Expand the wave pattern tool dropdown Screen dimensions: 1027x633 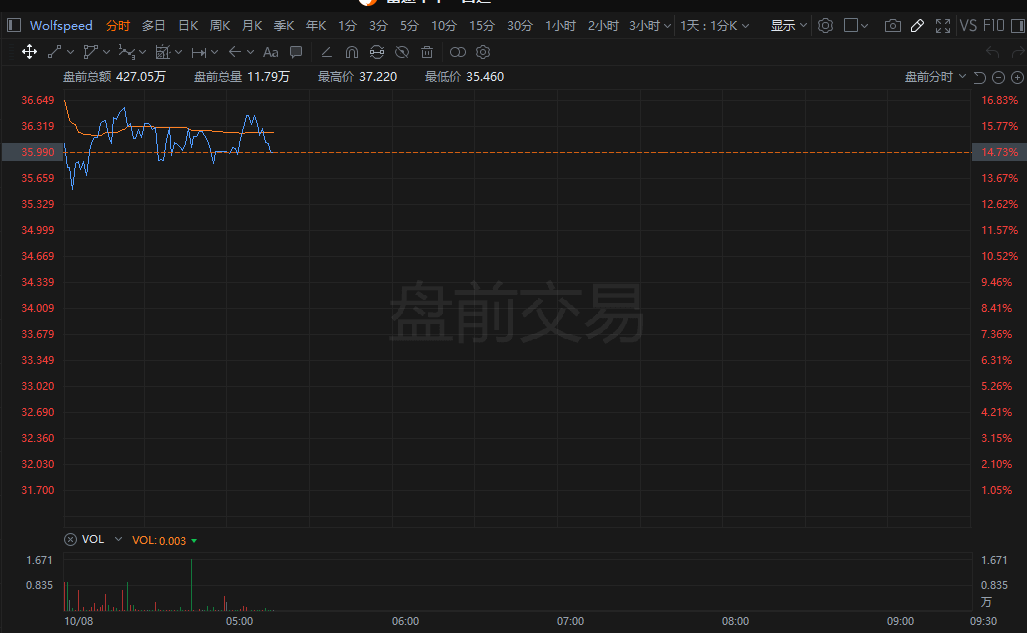[143, 52]
